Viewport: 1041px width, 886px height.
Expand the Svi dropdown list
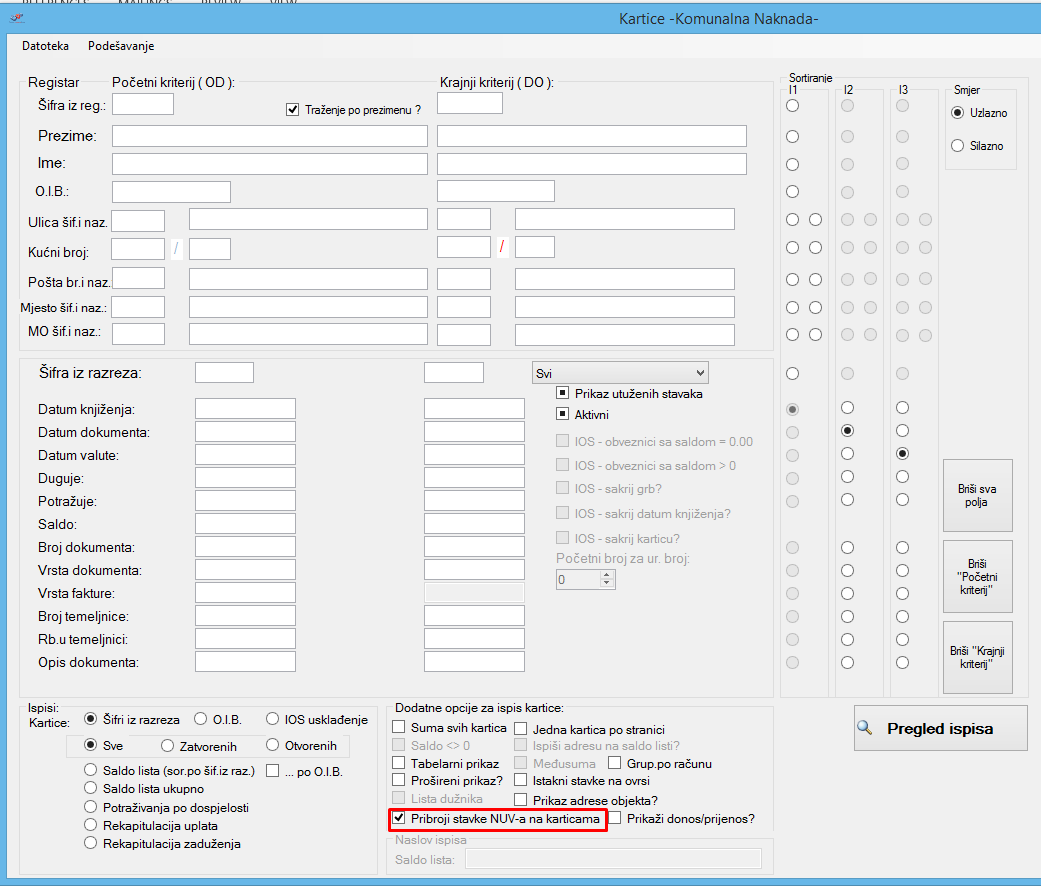click(x=699, y=373)
